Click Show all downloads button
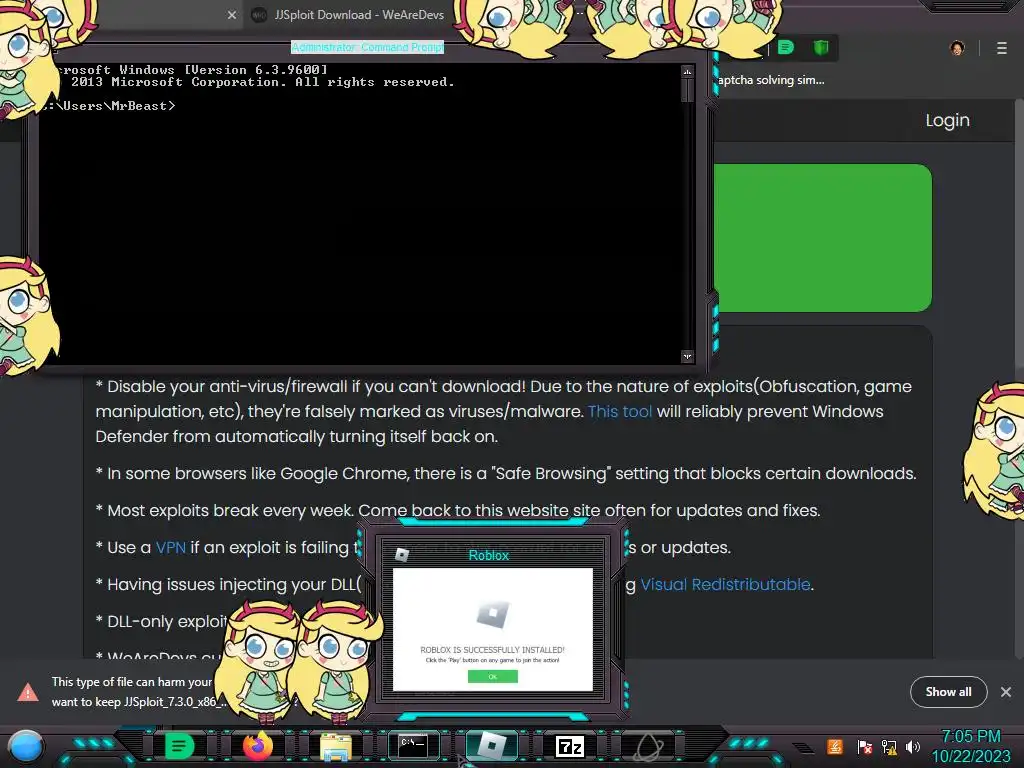Viewport: 1024px width, 768px height. 948,692
